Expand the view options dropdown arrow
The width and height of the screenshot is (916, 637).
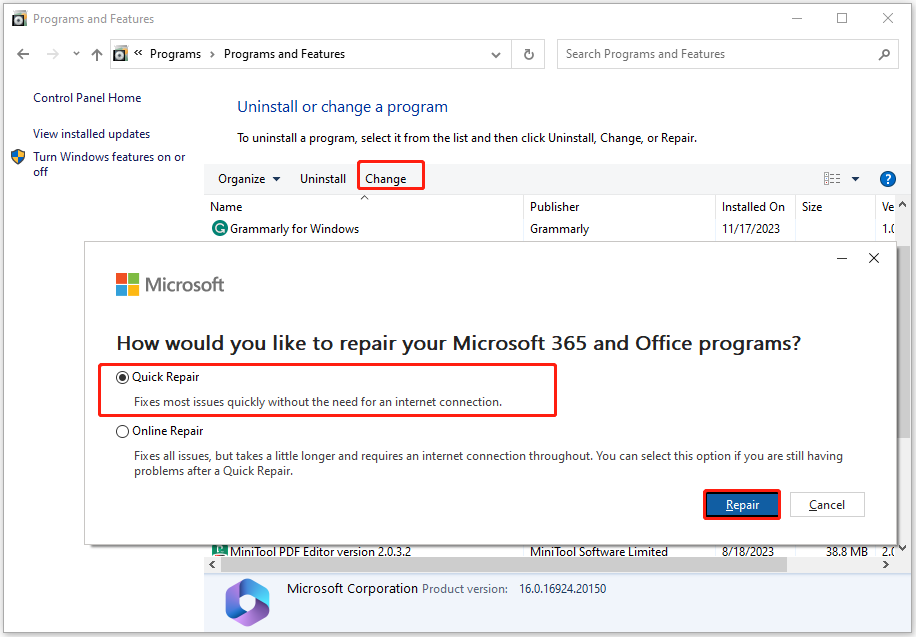pos(855,179)
